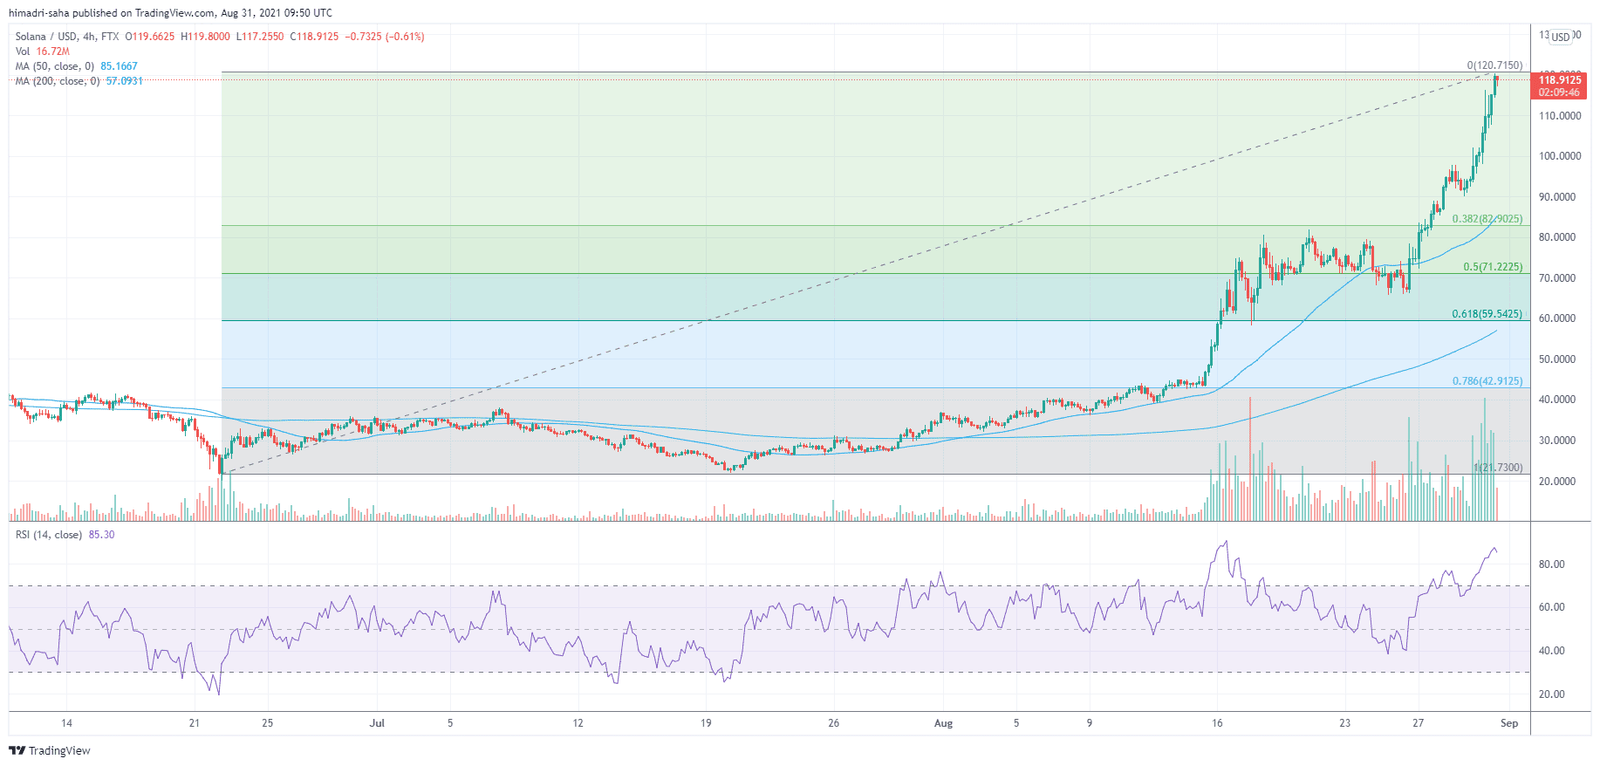Click the Sep label on time axis

click(1509, 723)
